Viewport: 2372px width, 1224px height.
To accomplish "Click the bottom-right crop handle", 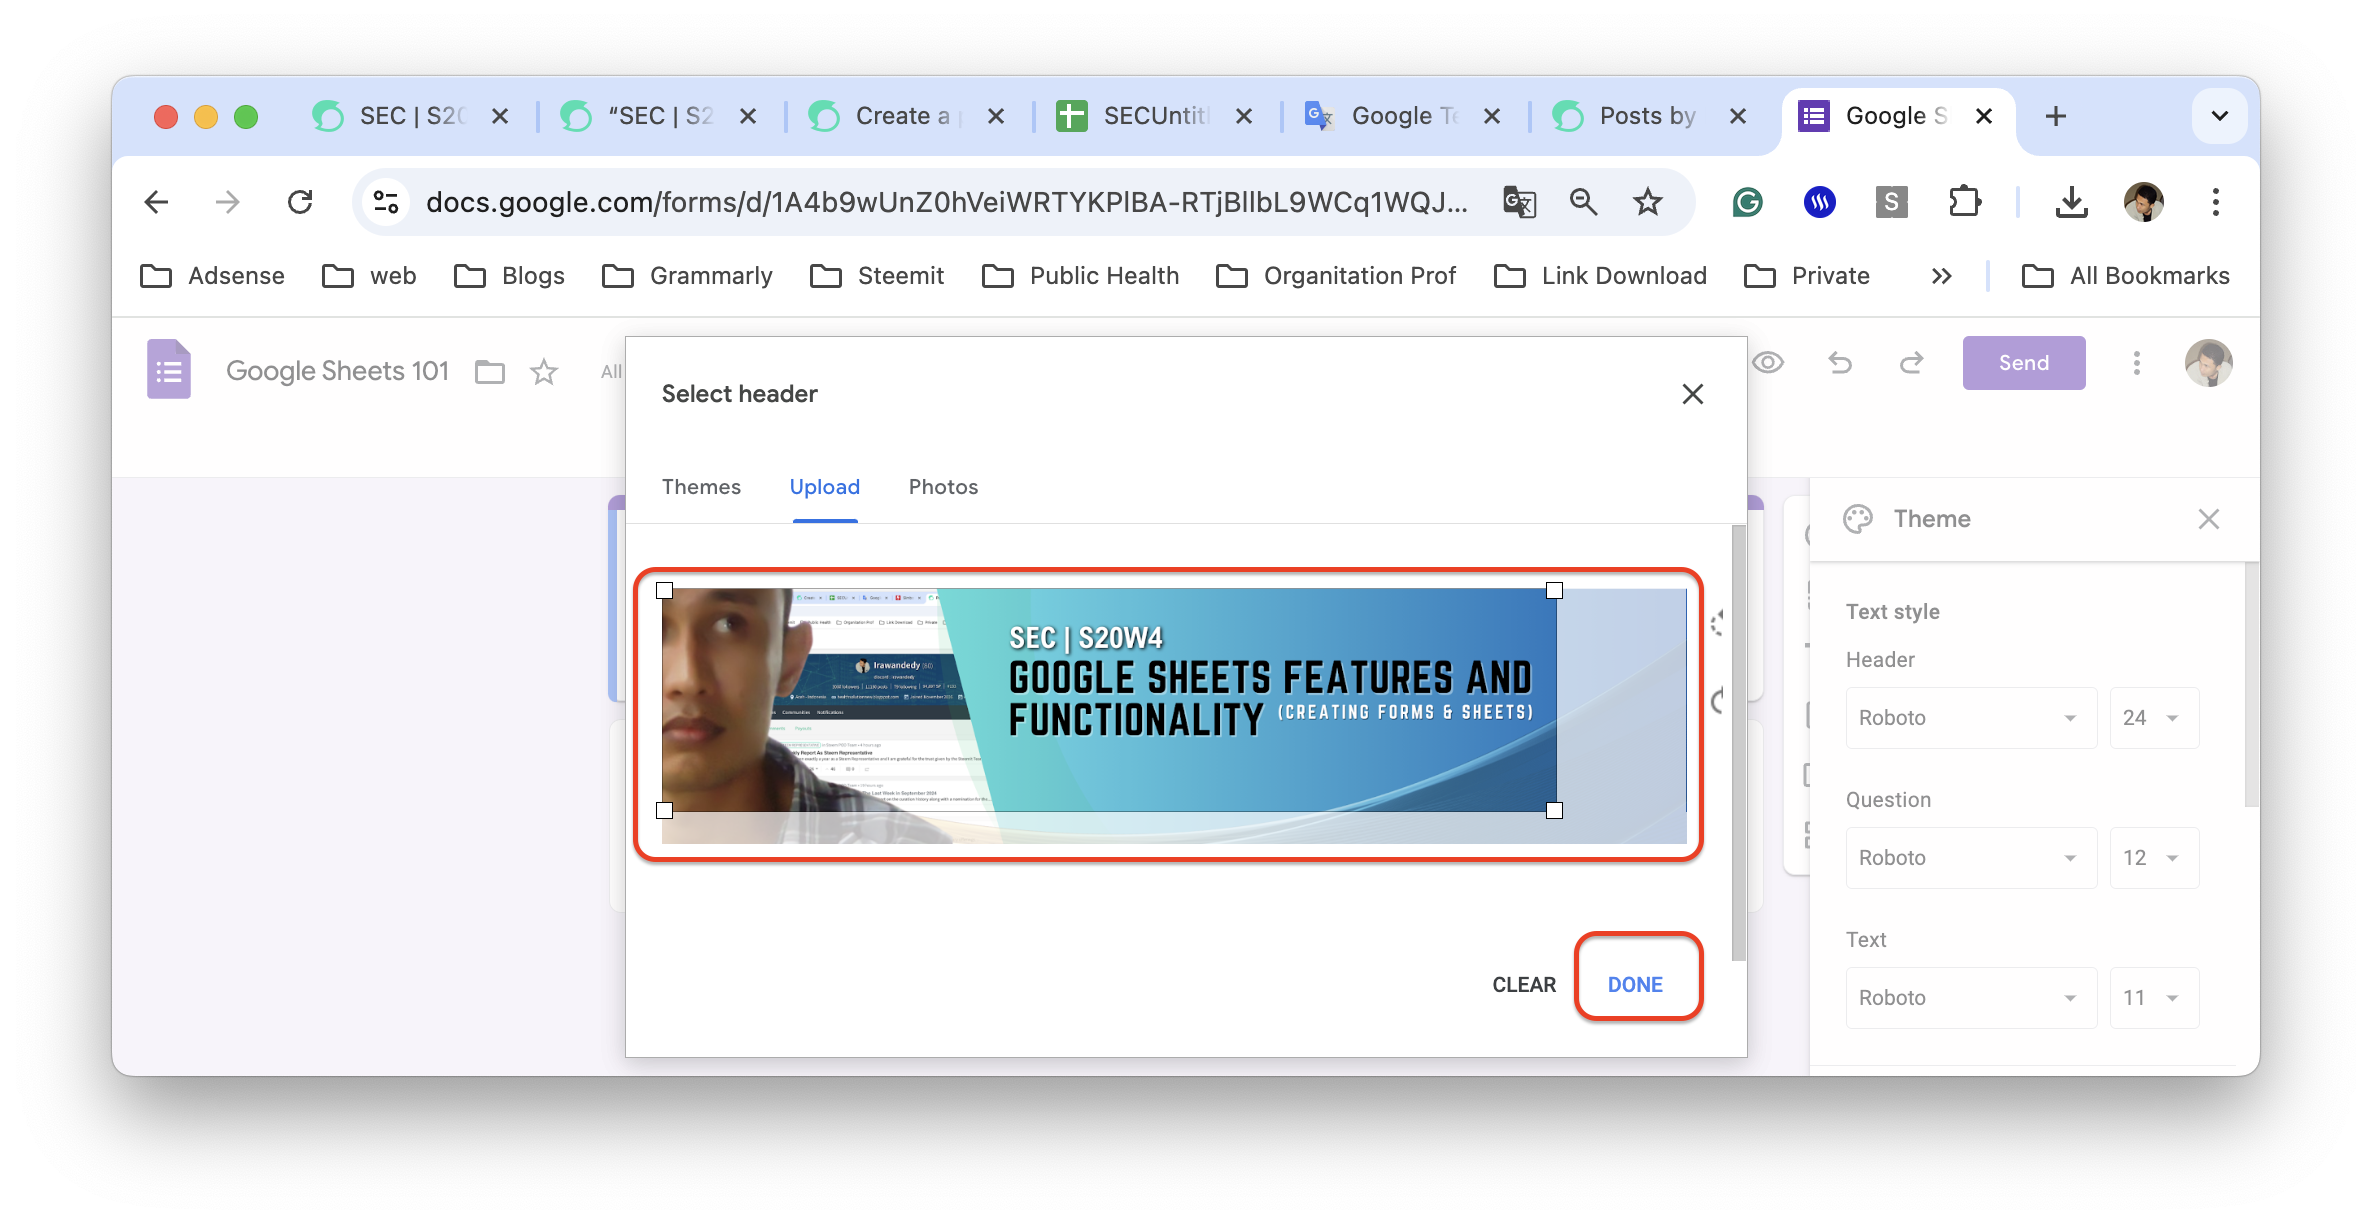I will tap(1554, 811).
